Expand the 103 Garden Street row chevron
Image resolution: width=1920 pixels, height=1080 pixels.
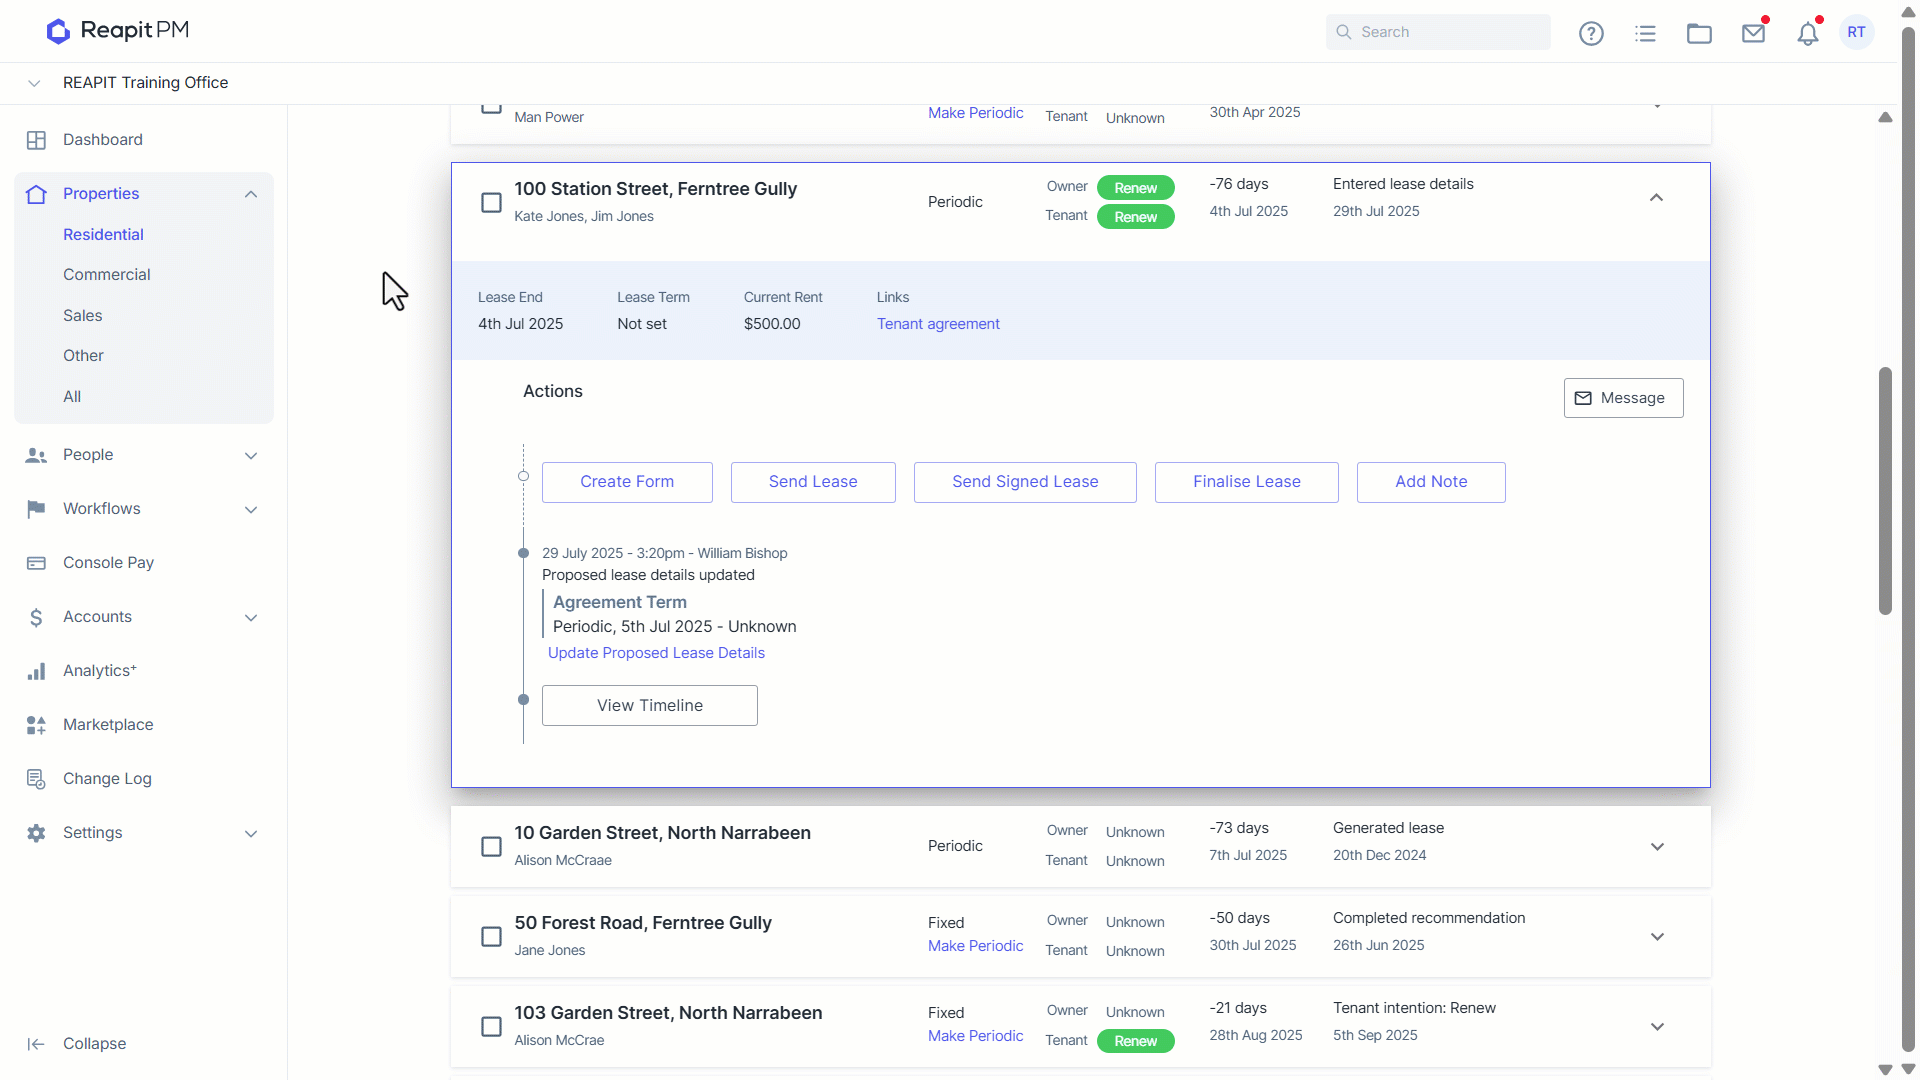point(1657,1027)
